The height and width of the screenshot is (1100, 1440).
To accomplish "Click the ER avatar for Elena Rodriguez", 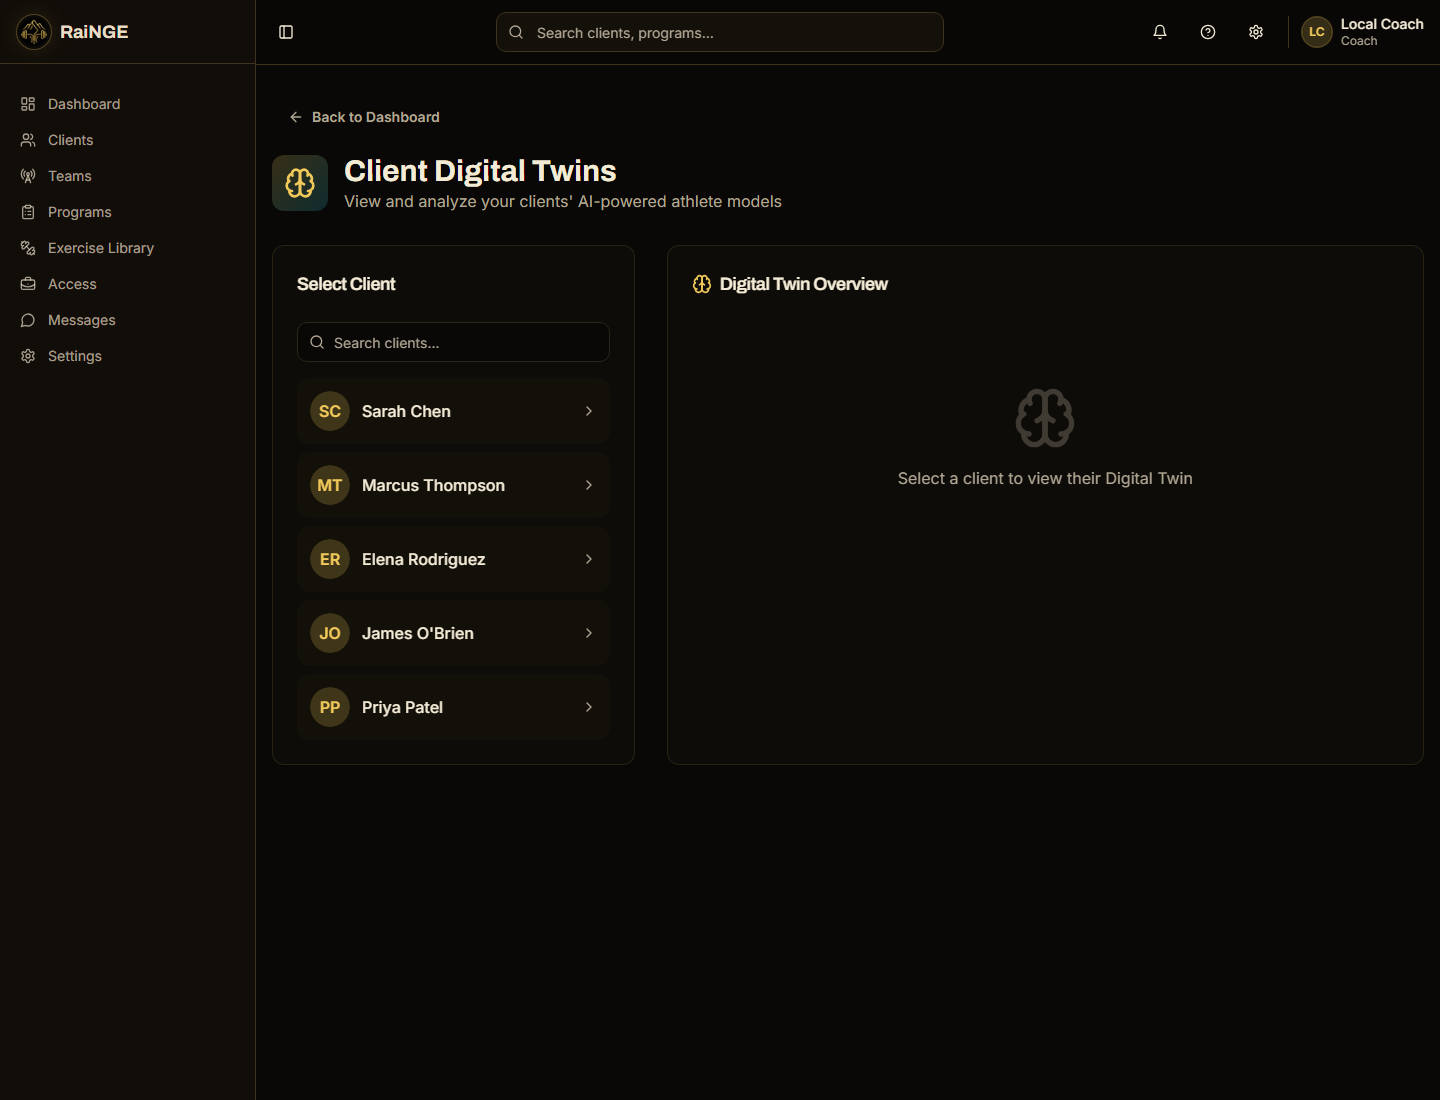I will [x=330, y=559].
